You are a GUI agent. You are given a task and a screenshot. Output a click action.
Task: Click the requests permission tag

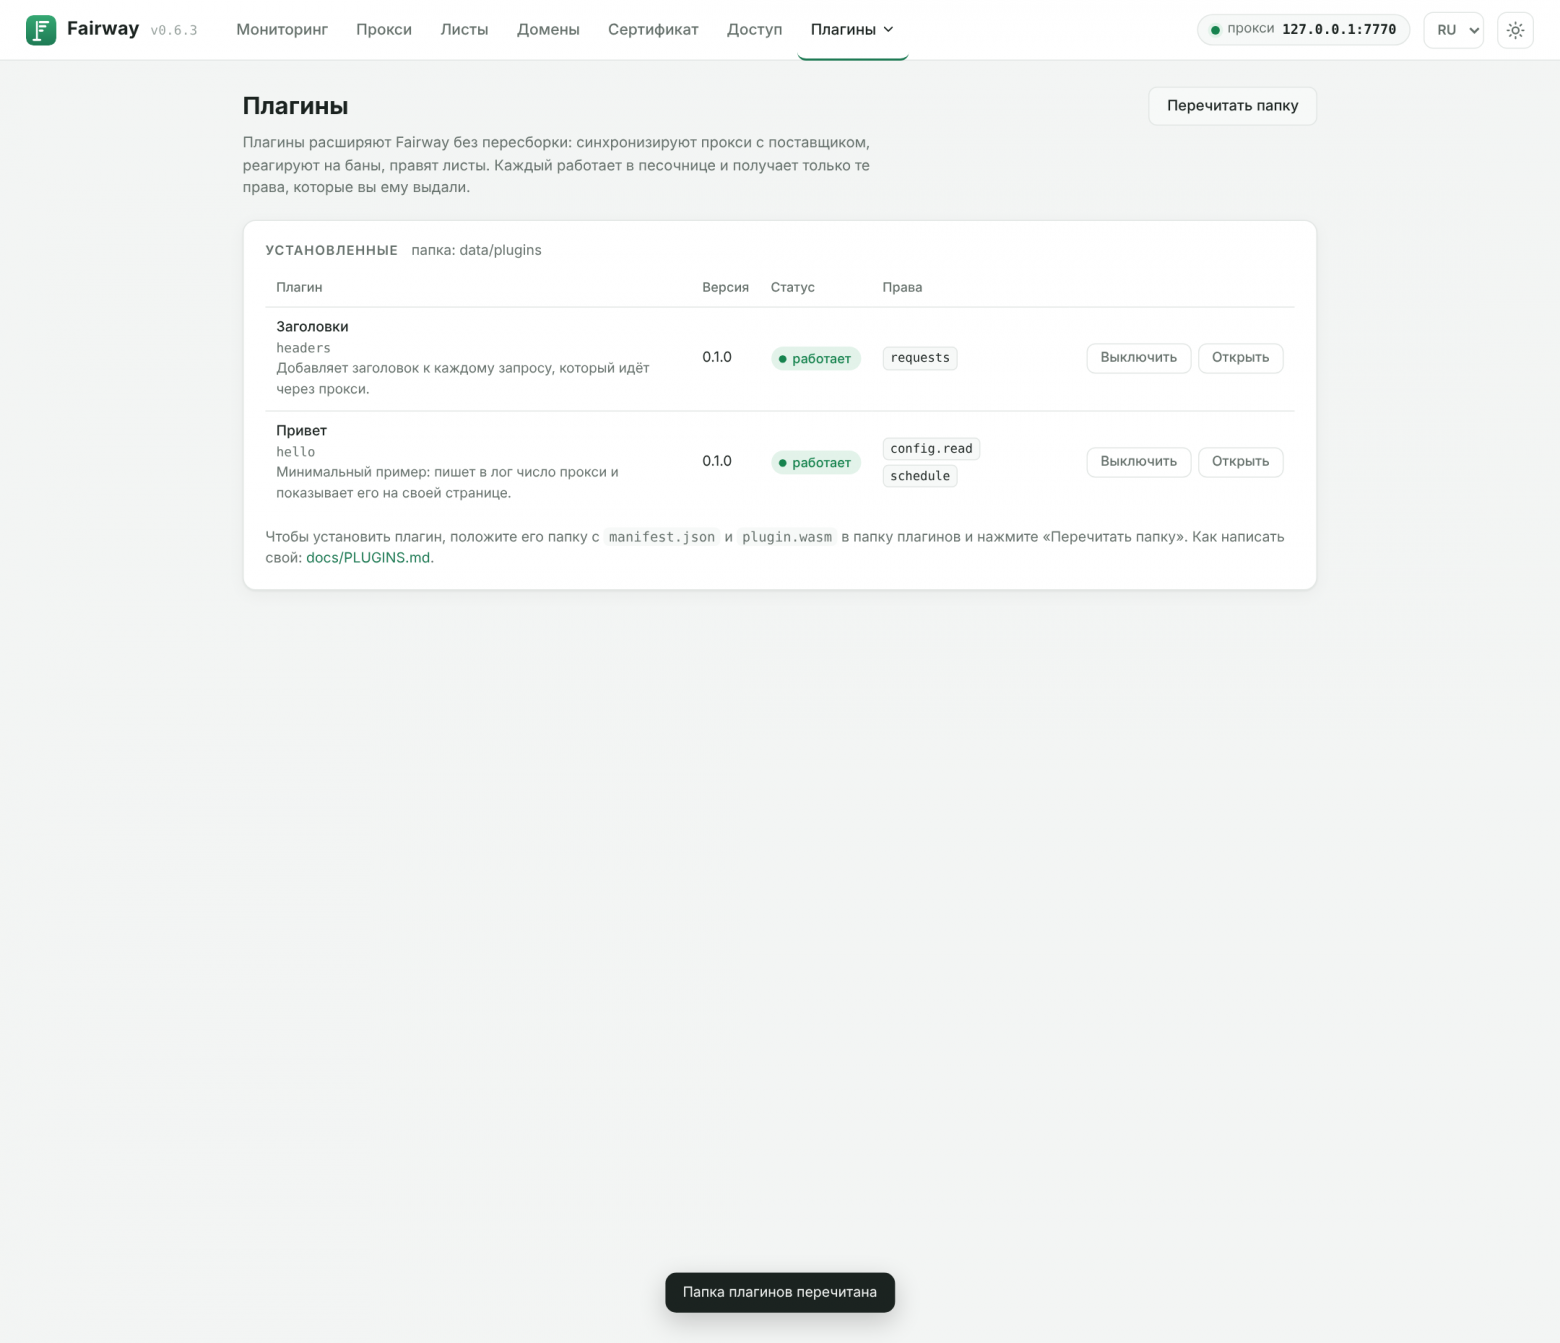point(920,358)
